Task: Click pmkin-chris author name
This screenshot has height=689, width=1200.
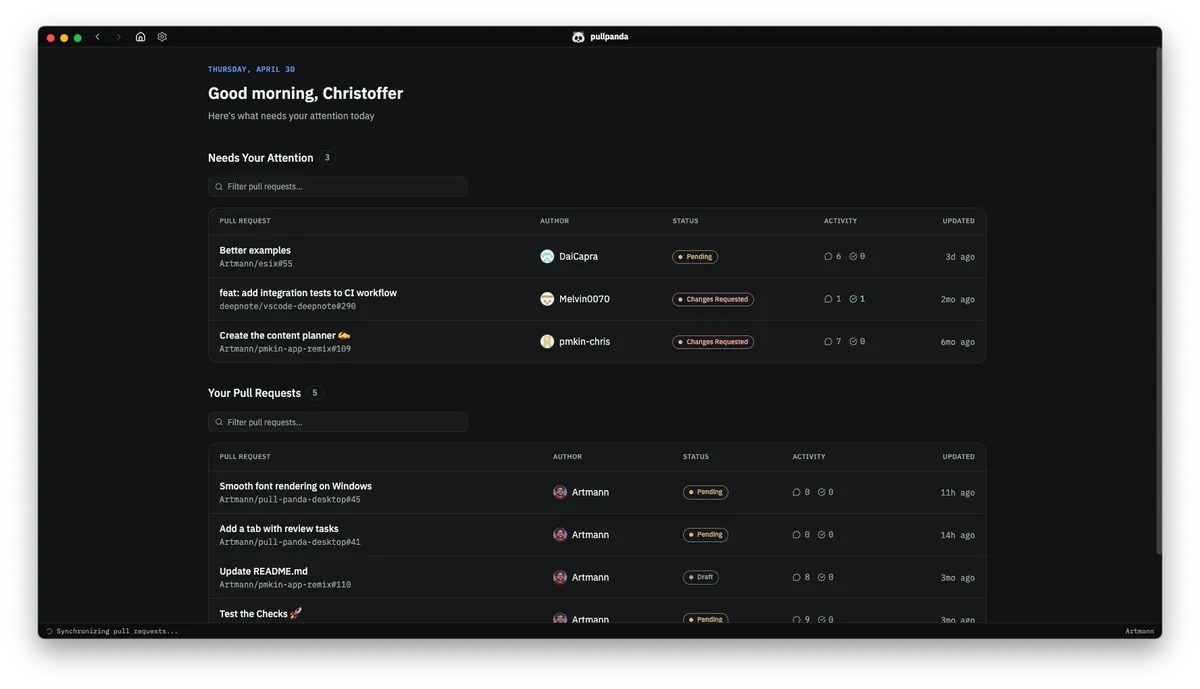Action: coord(584,342)
